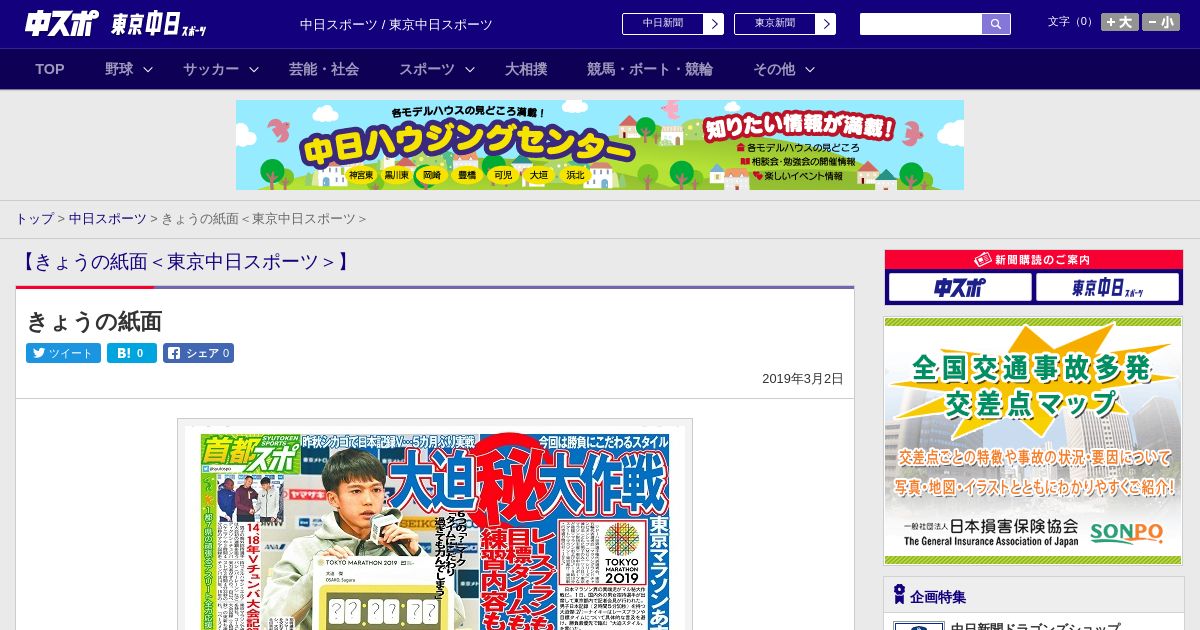The image size is (1200, 630).
Task: Expand the その他 dropdown chevron
Action: tap(810, 69)
